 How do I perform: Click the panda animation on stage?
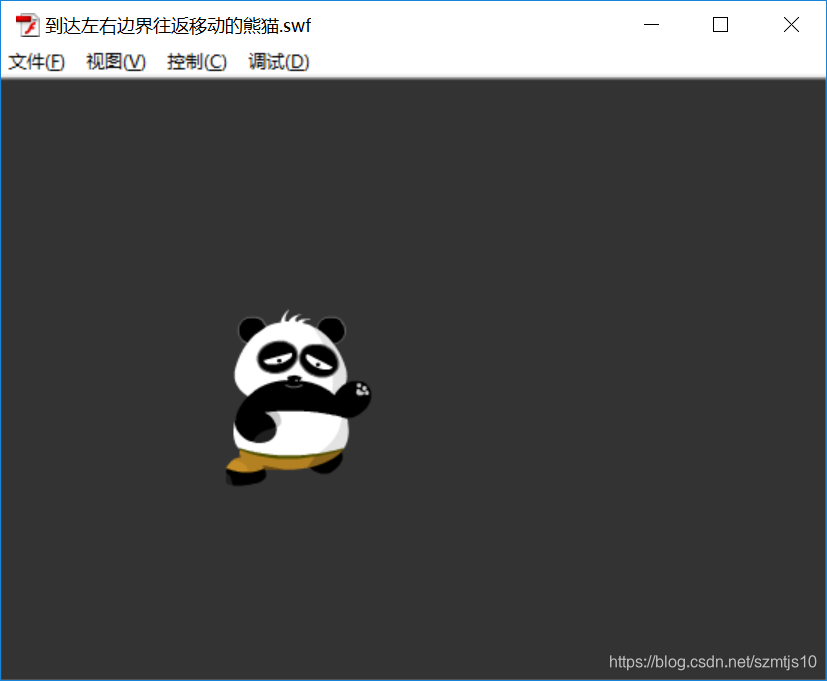298,398
